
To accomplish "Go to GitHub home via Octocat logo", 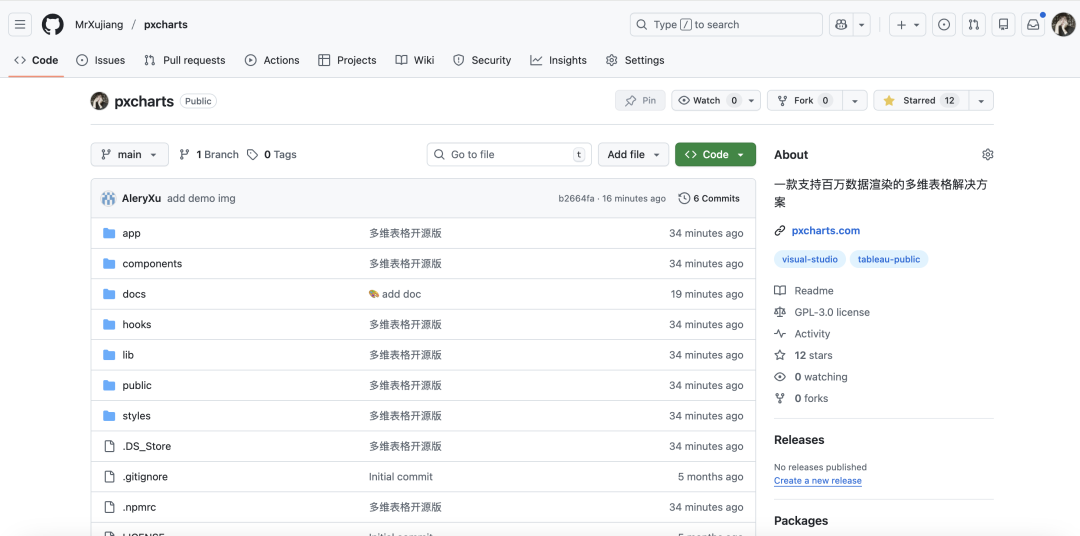I will click(x=53, y=25).
